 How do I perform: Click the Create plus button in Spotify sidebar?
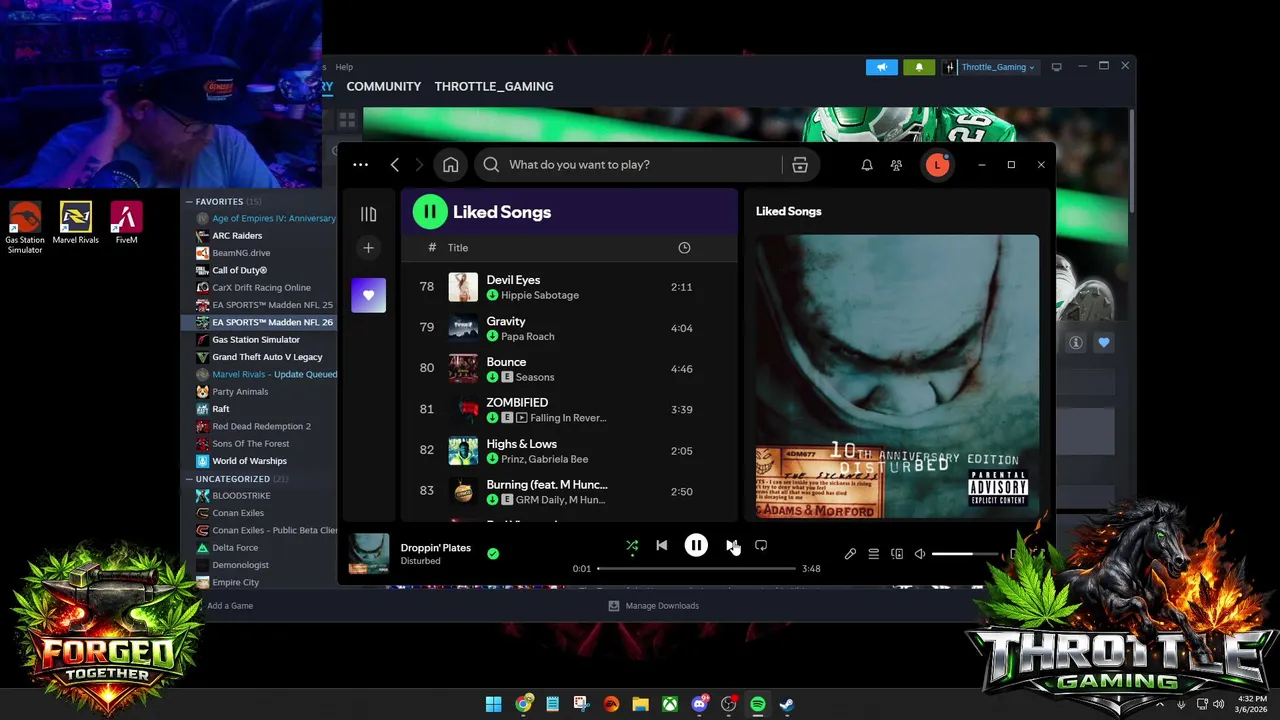pyautogui.click(x=368, y=248)
